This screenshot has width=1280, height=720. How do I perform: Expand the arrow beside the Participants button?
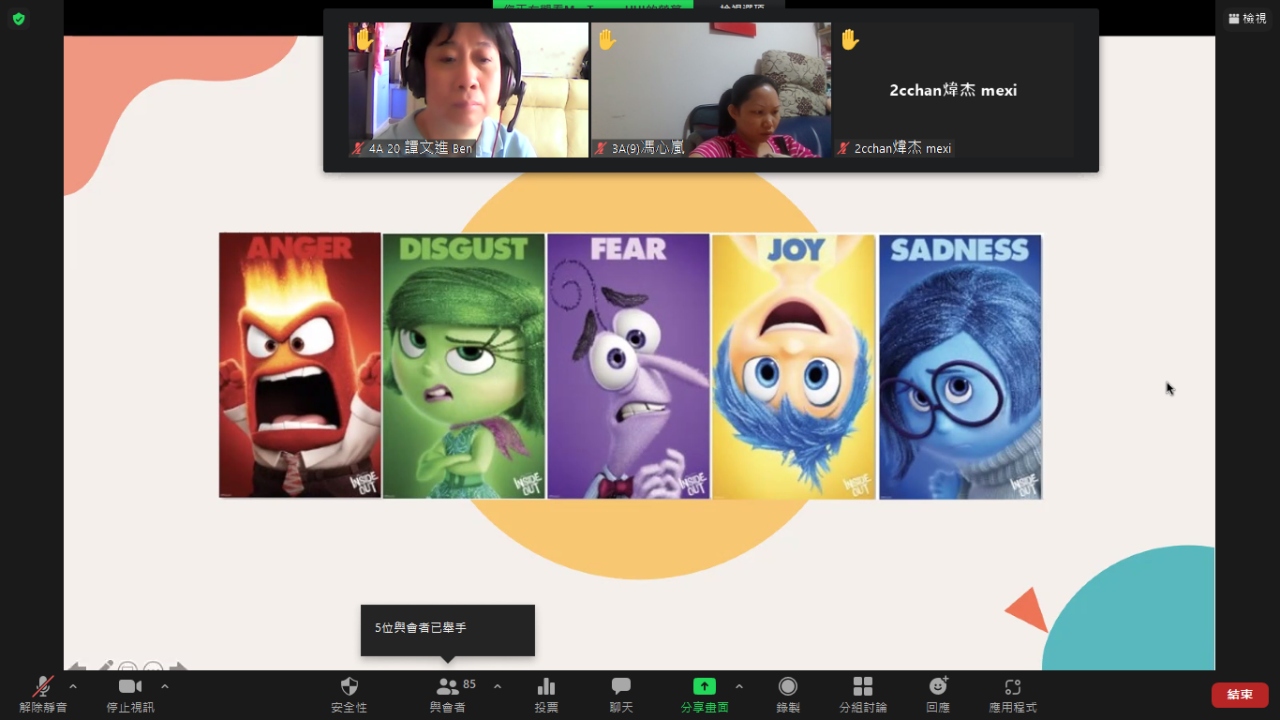[x=497, y=686]
